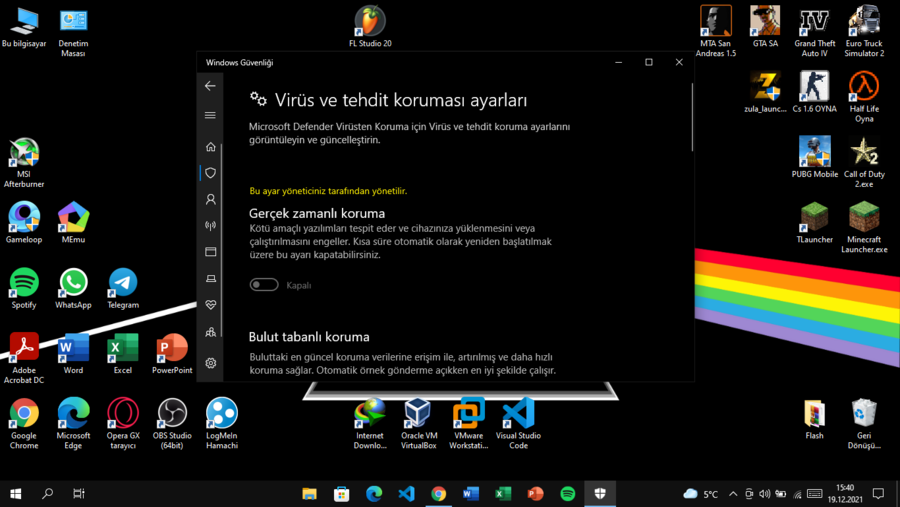900x507 pixels.
Task: Open Call of Duty 2.exe desktop icon
Action: coord(864,162)
